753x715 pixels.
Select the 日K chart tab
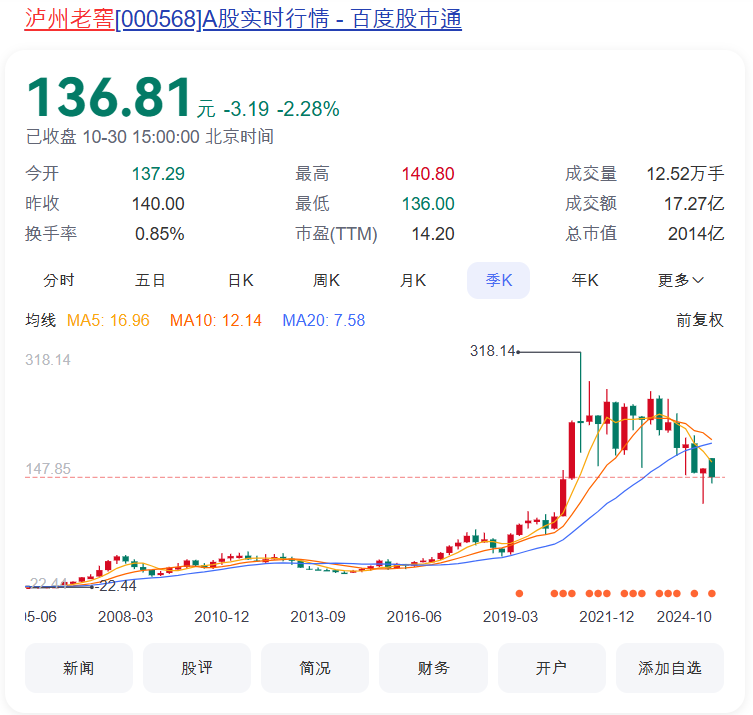coord(241,280)
